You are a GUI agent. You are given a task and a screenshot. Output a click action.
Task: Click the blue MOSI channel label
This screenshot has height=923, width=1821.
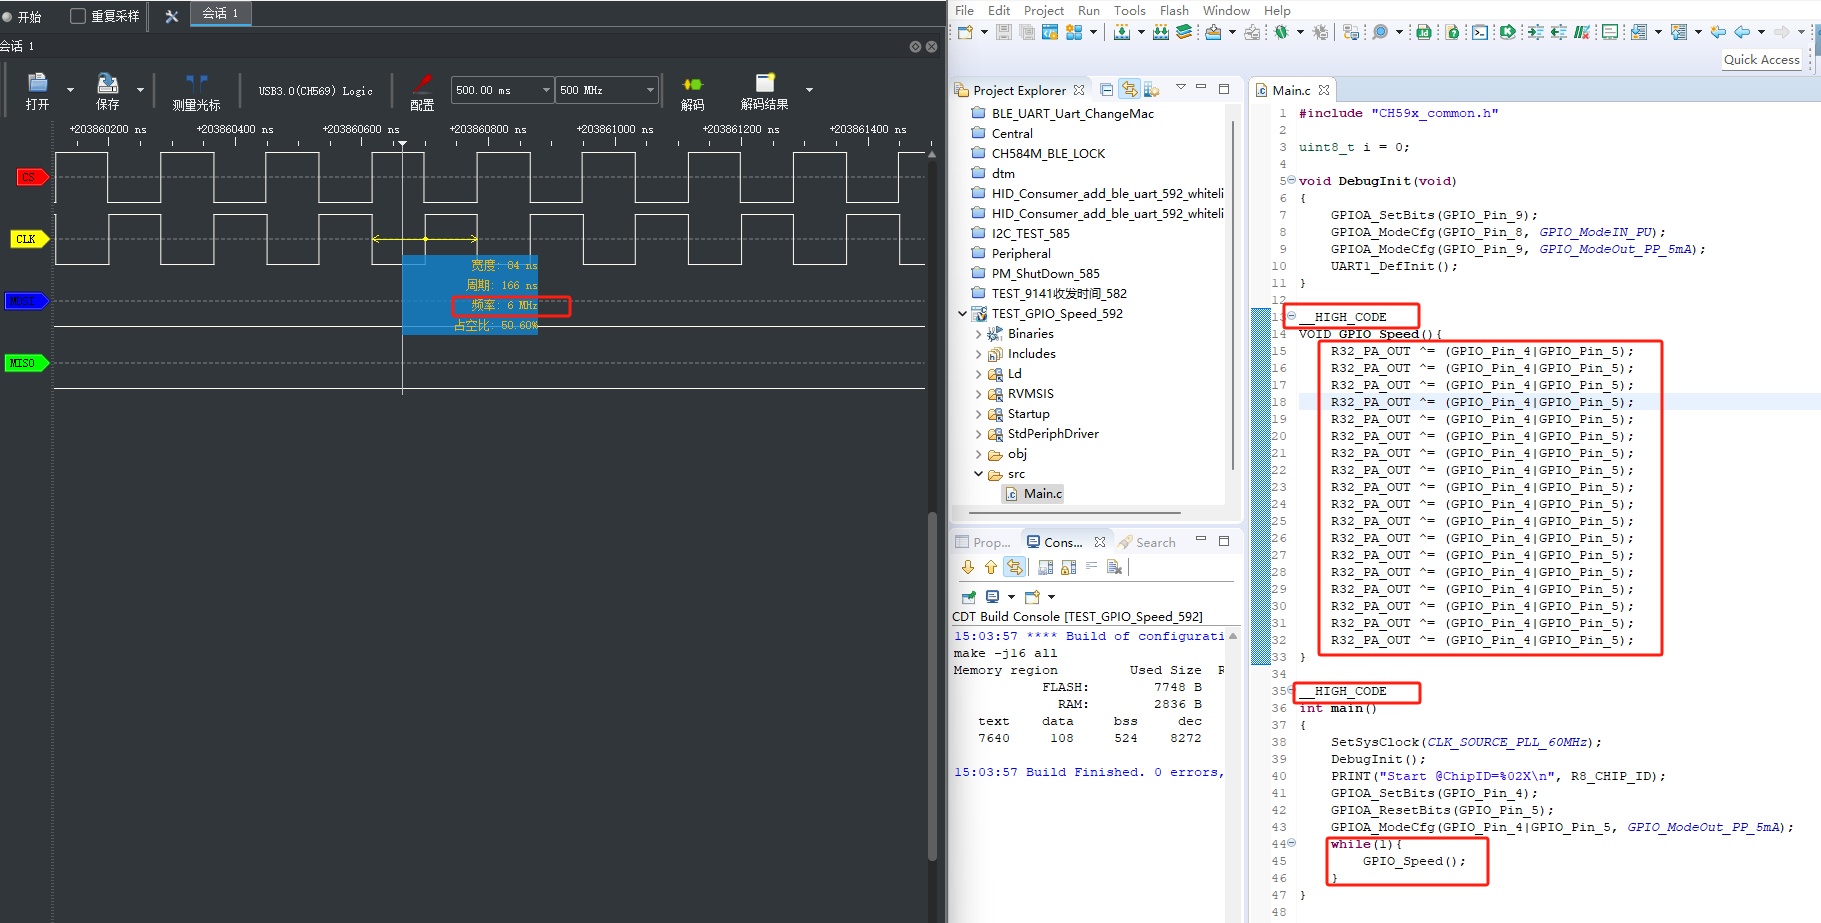coord(26,301)
